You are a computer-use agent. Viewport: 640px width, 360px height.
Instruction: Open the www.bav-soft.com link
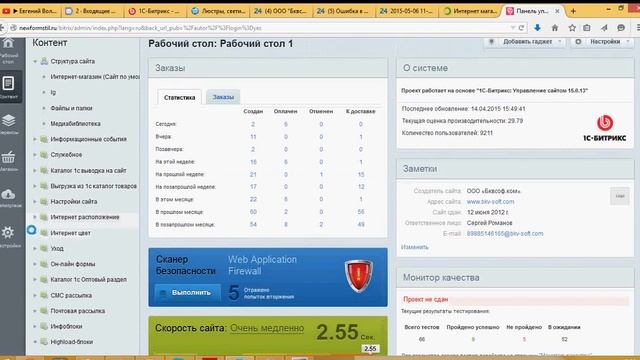coord(490,202)
